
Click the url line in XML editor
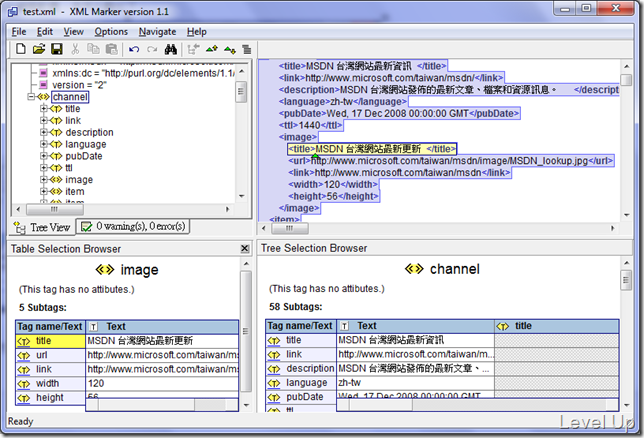(451, 161)
